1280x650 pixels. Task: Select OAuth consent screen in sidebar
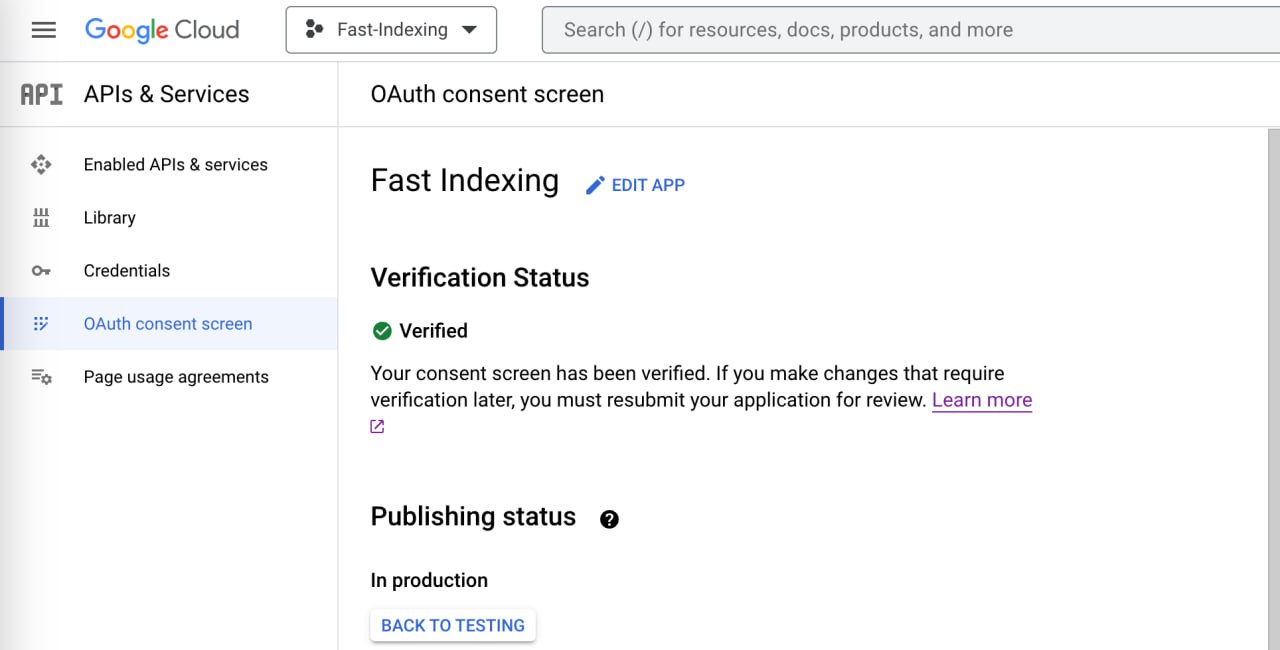pyautogui.click(x=168, y=324)
